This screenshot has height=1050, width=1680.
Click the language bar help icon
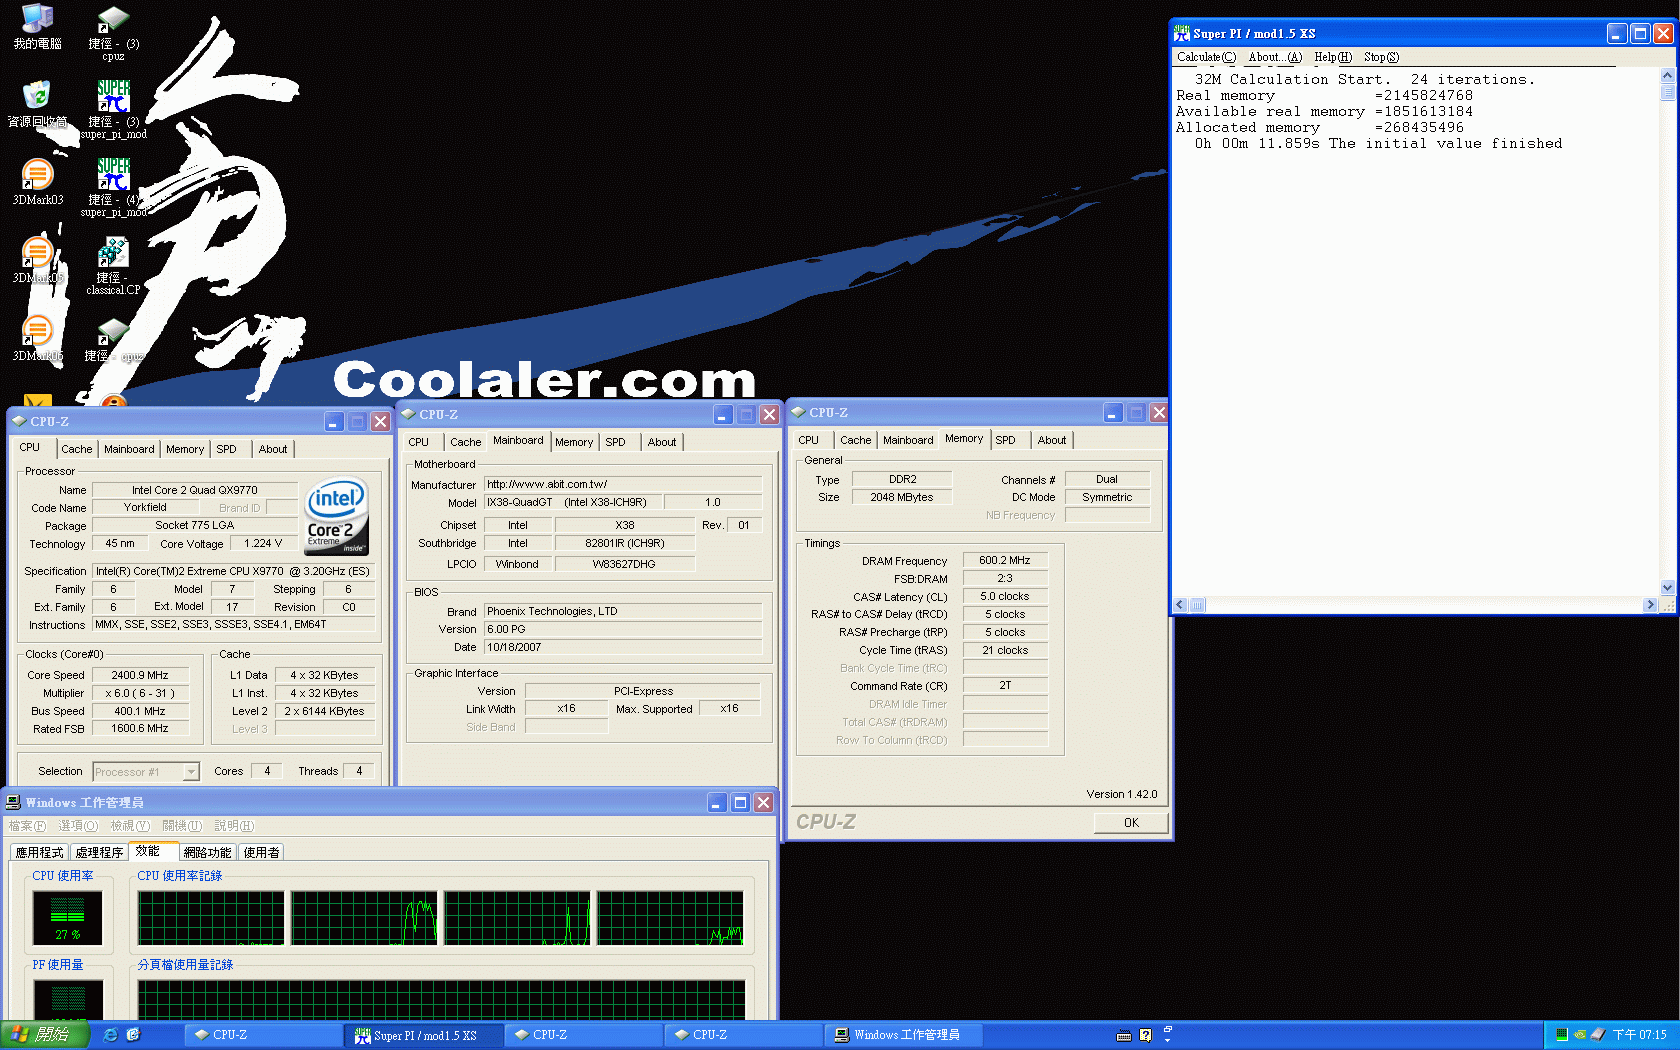1146,1035
